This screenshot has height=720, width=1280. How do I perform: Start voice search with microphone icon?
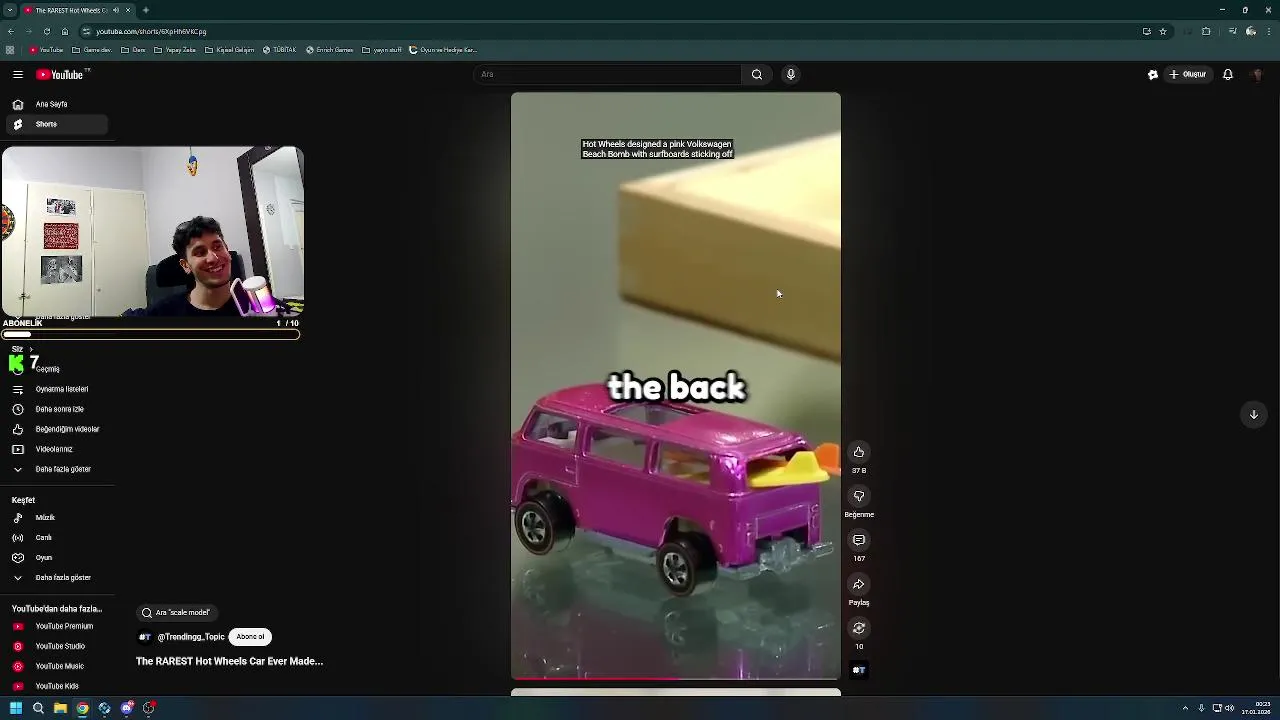[x=791, y=74]
